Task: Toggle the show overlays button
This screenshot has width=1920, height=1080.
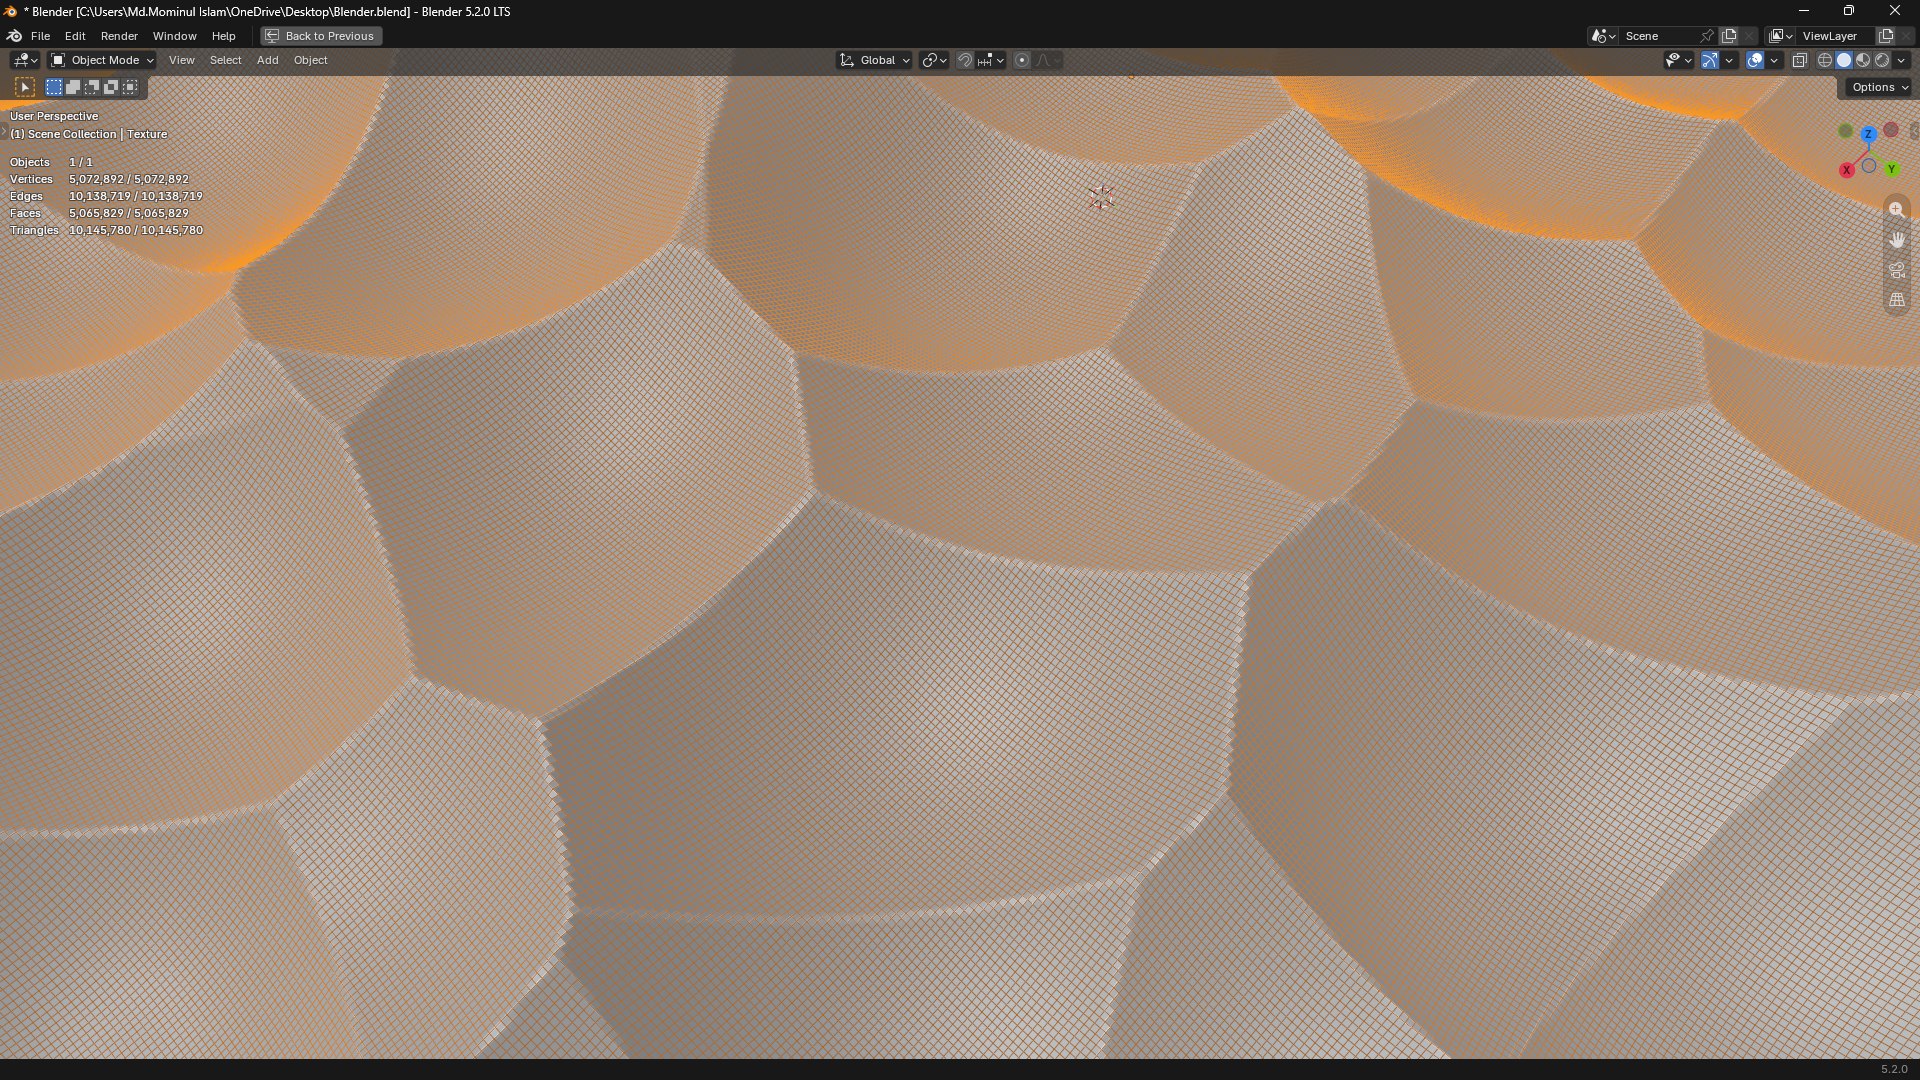Action: pyautogui.click(x=1755, y=60)
